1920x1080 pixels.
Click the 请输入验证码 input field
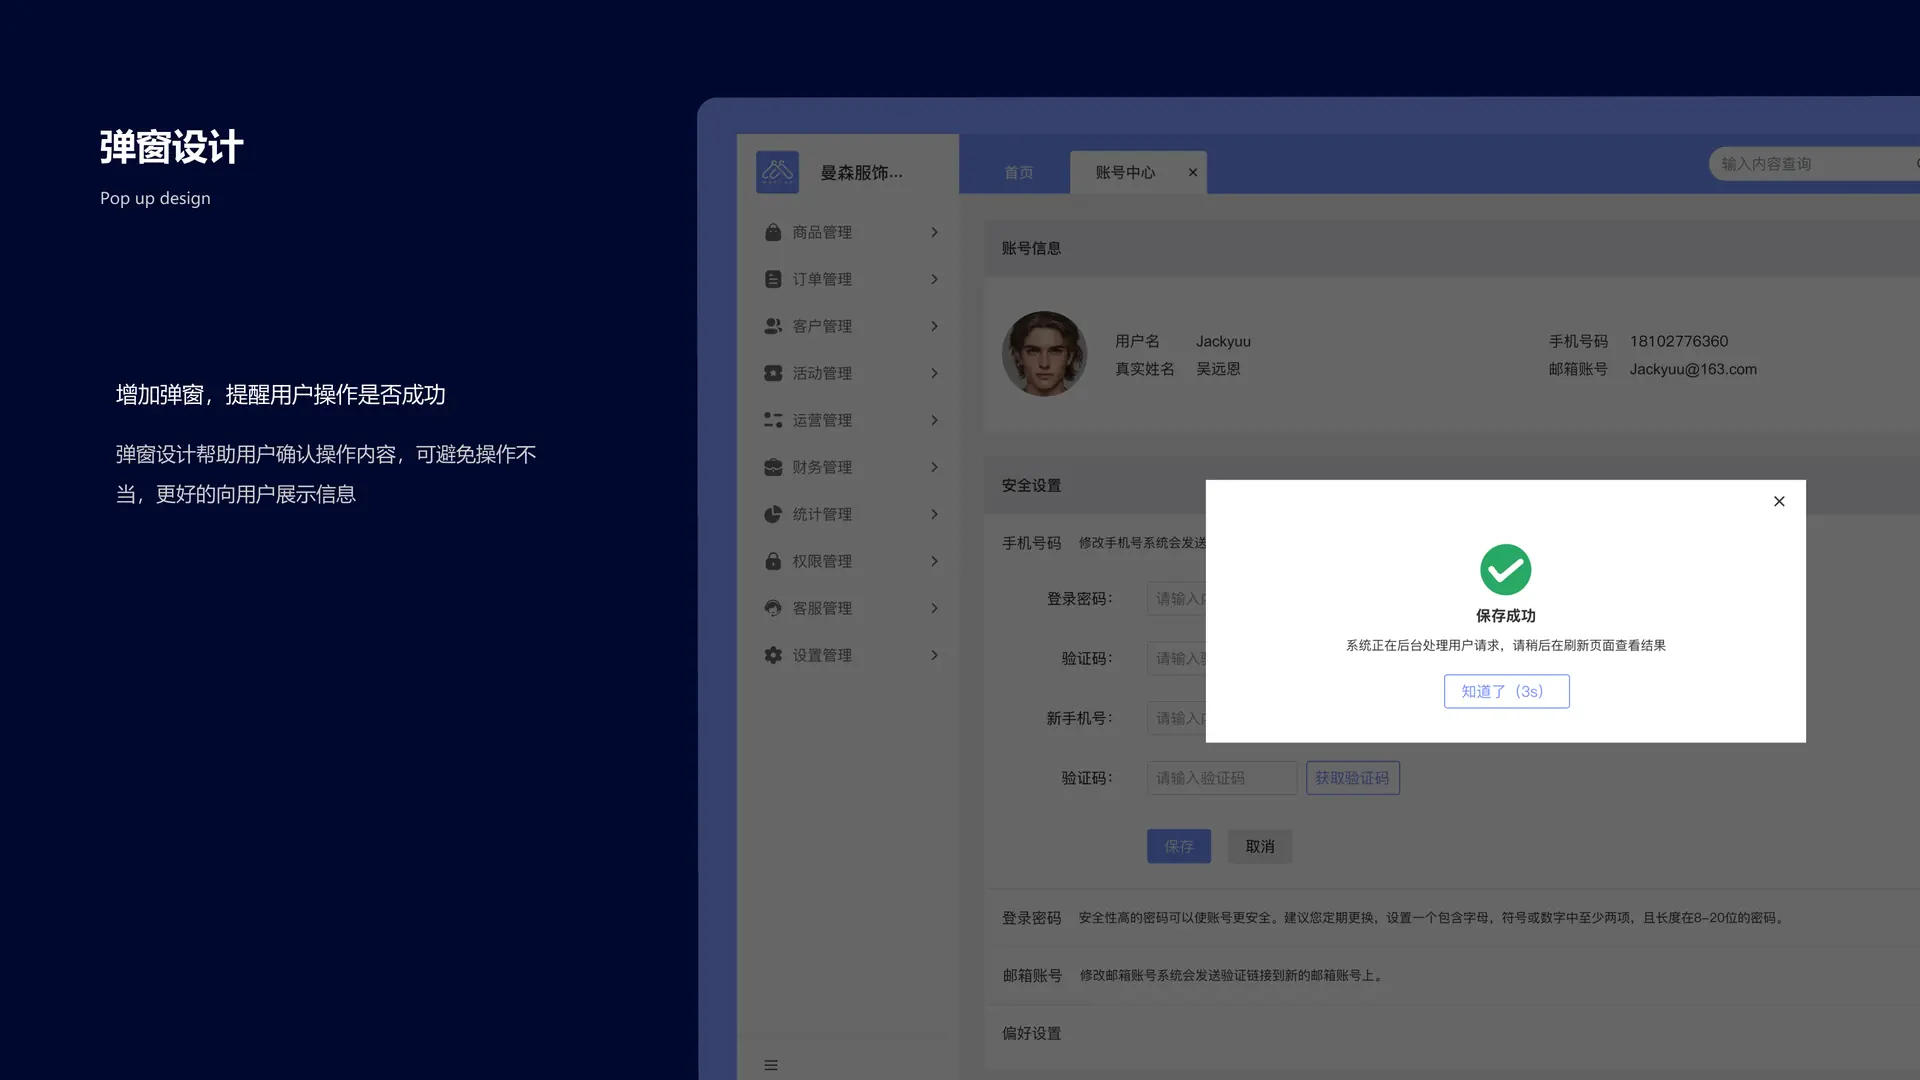(x=1222, y=778)
